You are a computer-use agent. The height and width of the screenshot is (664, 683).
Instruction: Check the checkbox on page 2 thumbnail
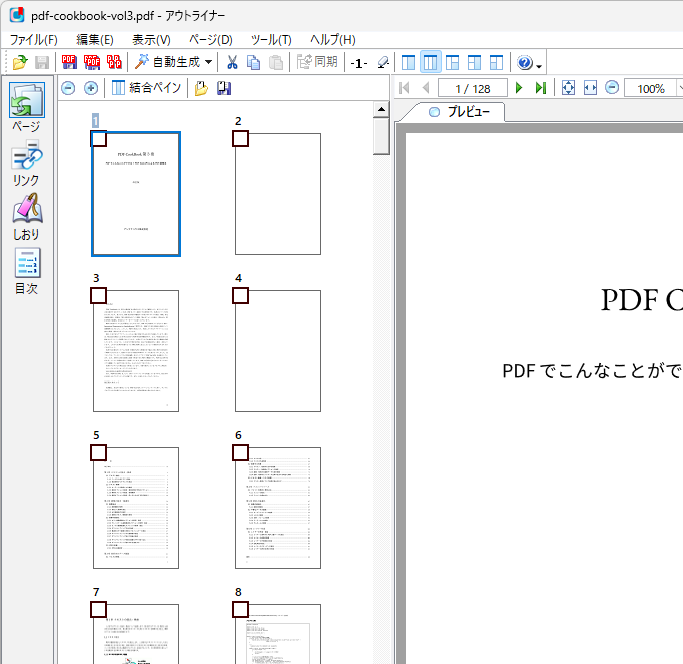(240, 138)
